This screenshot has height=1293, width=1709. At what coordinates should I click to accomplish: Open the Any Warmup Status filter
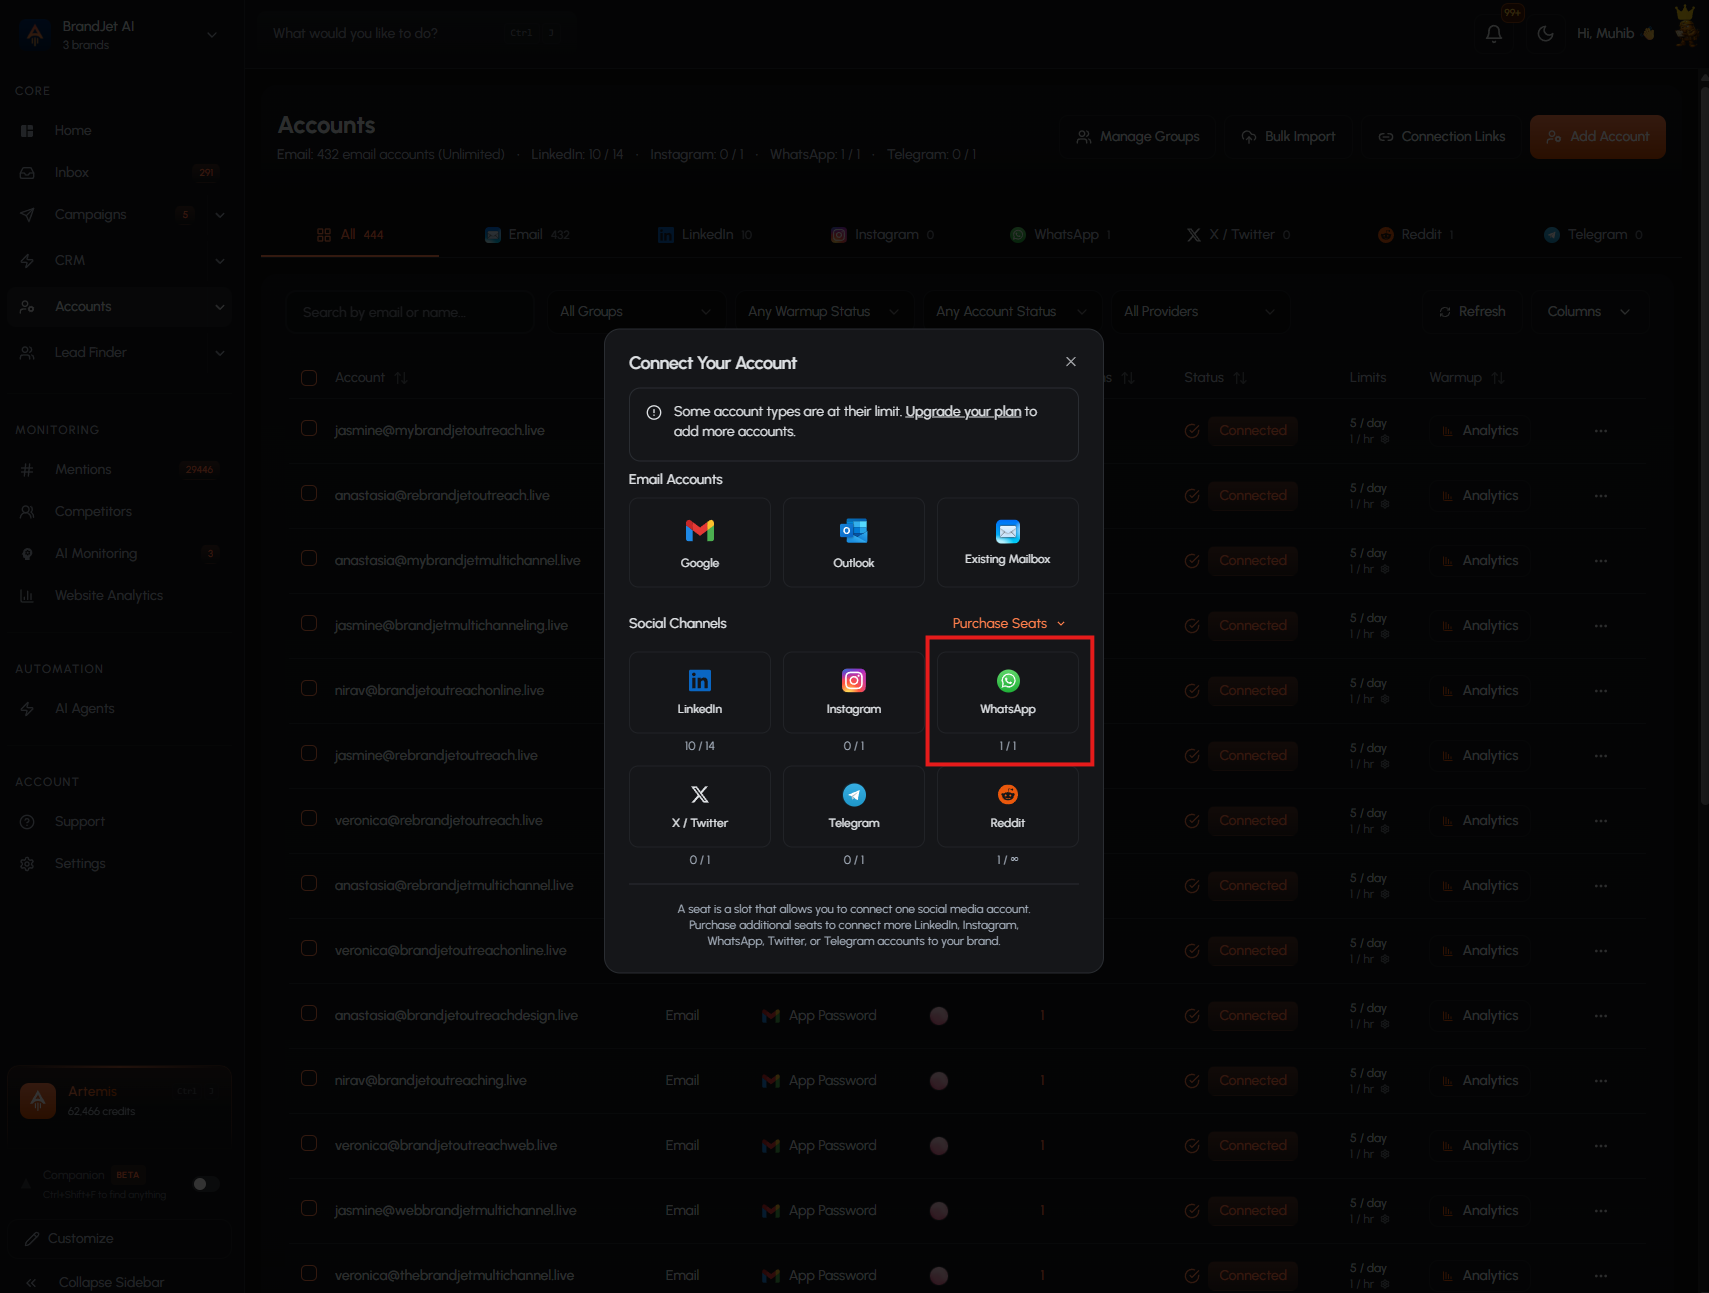coord(822,312)
